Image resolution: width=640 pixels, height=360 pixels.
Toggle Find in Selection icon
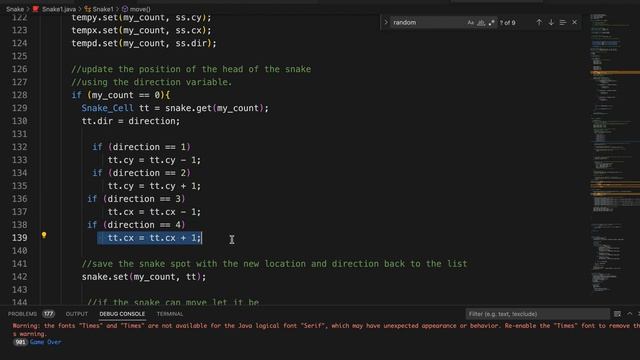coord(563,23)
